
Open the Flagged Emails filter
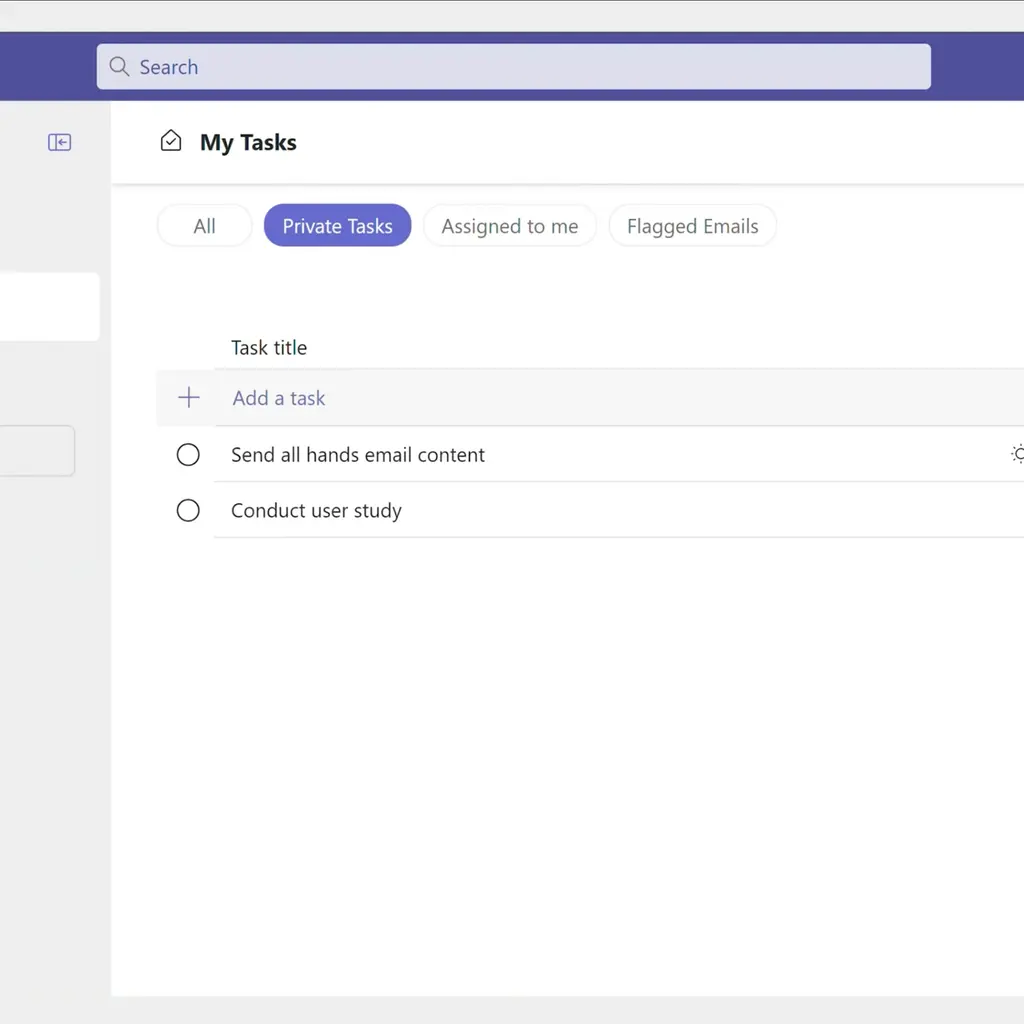(x=692, y=226)
